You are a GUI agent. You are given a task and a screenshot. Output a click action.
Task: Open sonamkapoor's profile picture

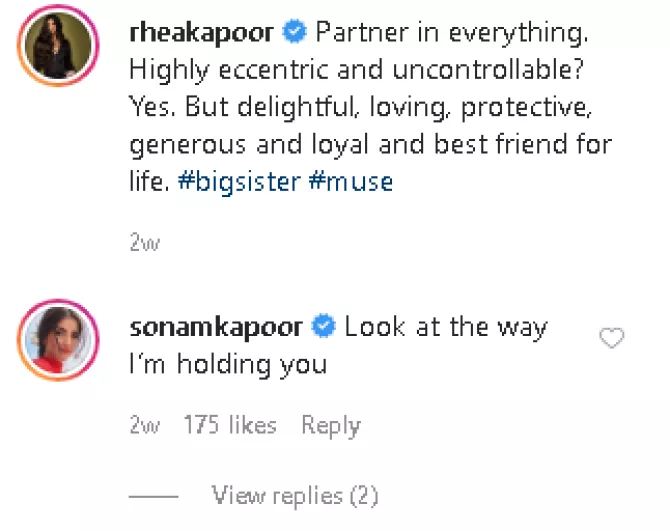(x=57, y=339)
